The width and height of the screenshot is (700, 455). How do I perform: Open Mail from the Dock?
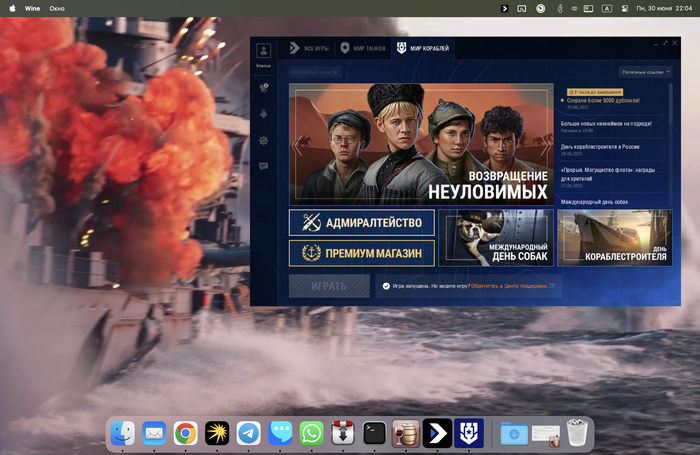coord(154,433)
